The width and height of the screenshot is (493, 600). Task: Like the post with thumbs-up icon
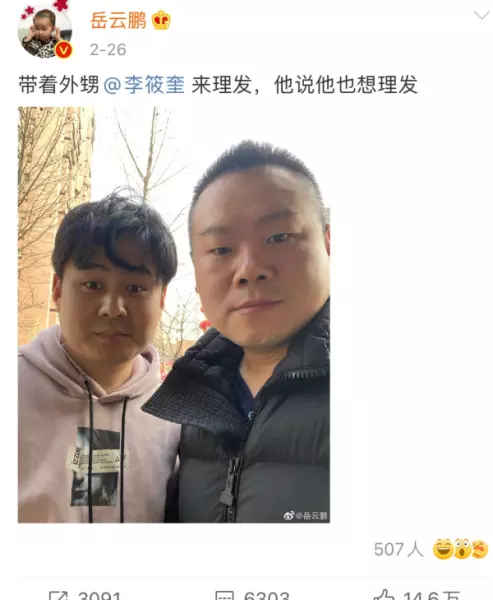(384, 595)
